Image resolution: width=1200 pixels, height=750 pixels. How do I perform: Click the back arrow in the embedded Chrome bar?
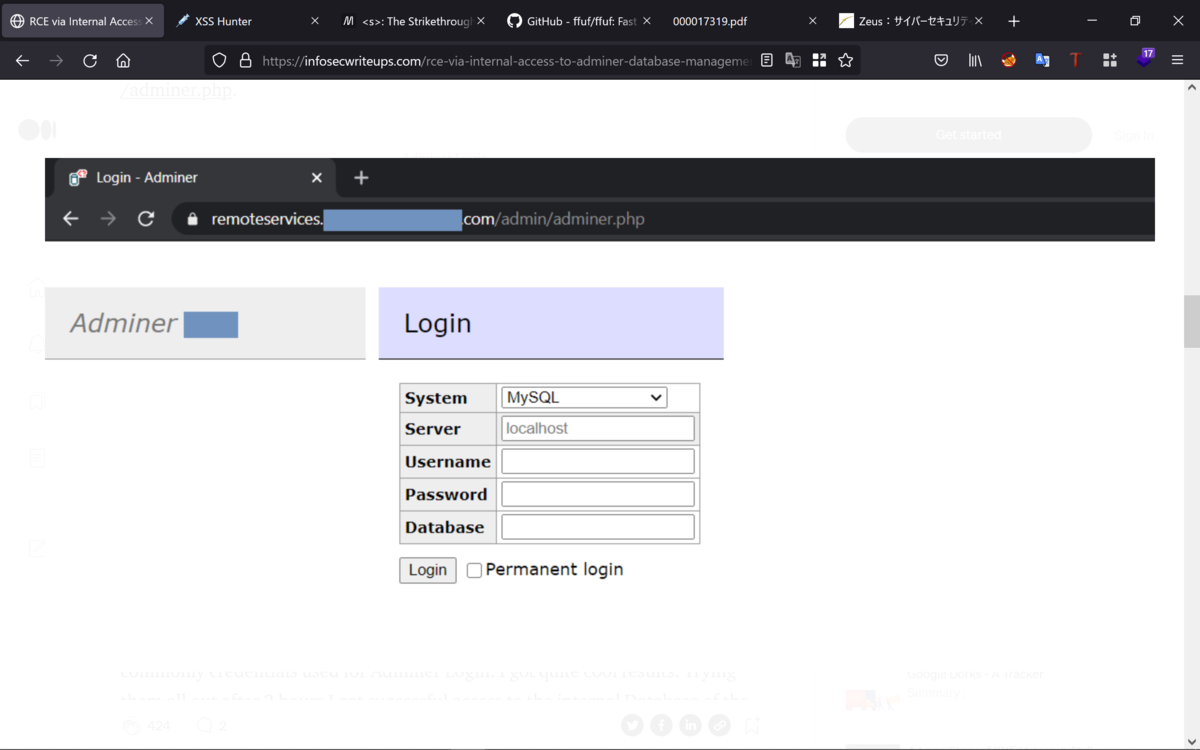(x=70, y=219)
